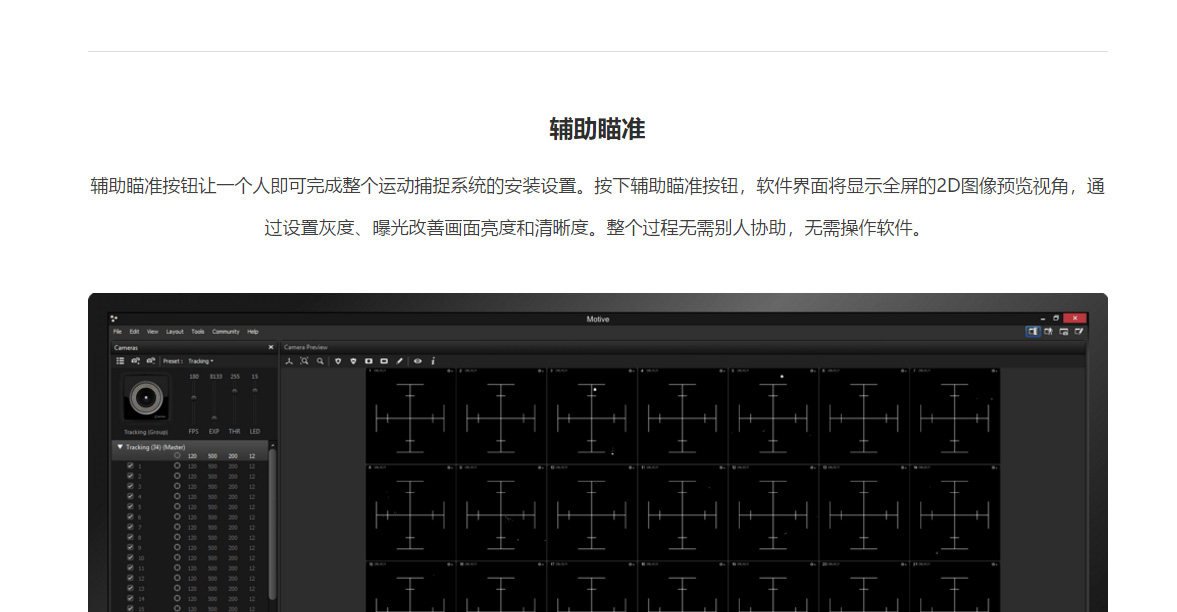Click the FPS slider handle
1177x612 pixels.
pyautogui.click(x=194, y=396)
